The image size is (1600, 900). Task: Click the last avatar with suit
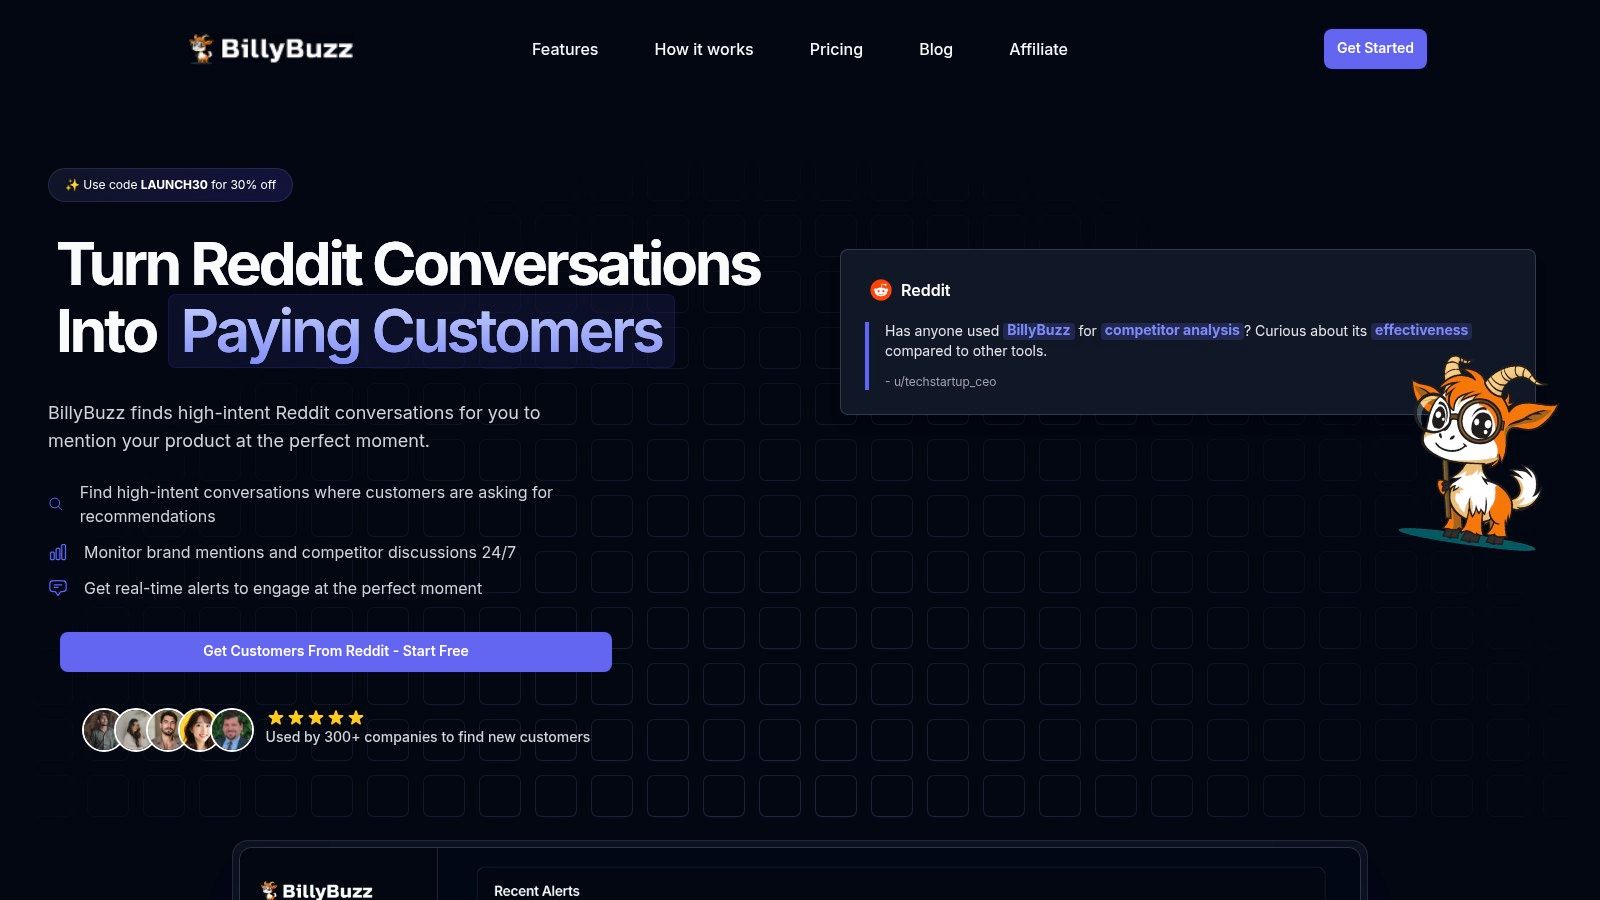tap(233, 730)
